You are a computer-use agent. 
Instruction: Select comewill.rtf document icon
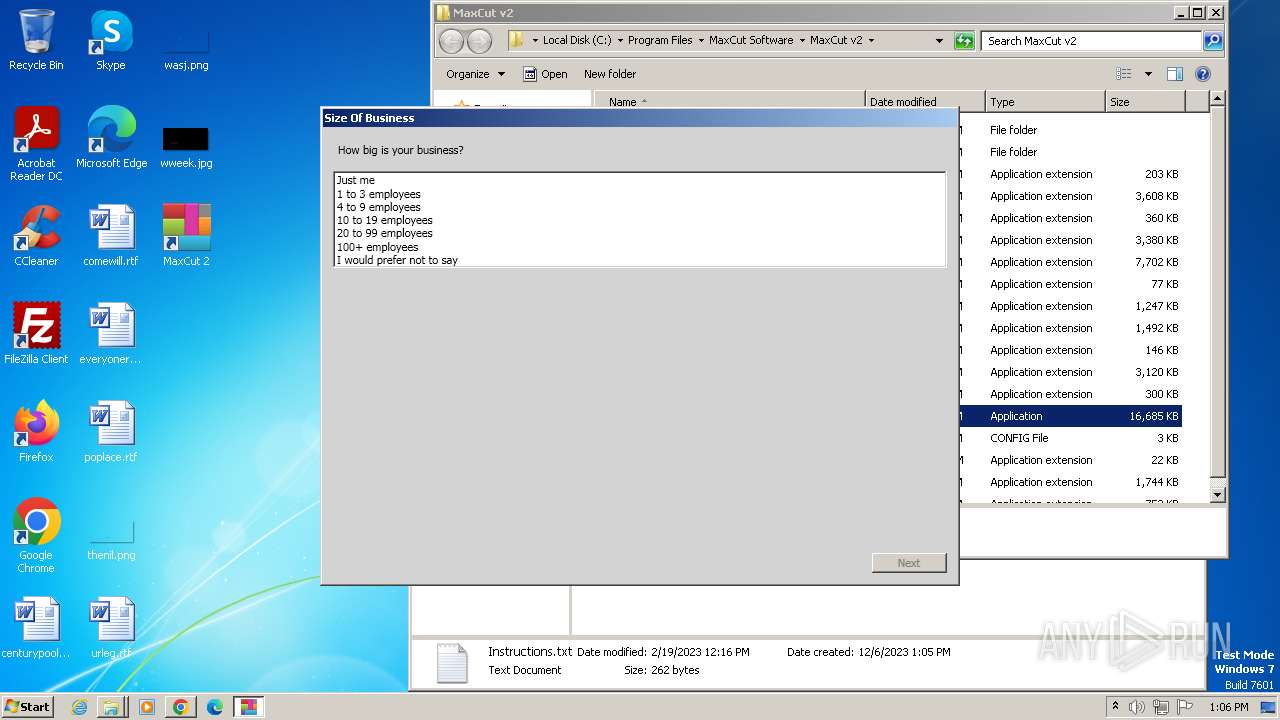(x=111, y=236)
